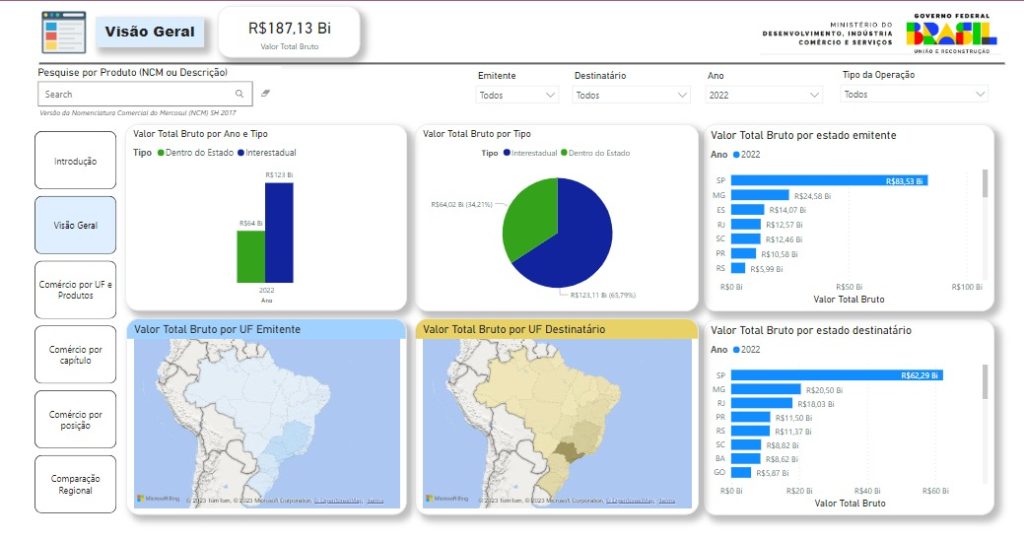Go to the Introdução page
Viewport: 1024px width, 539px height.
point(75,160)
